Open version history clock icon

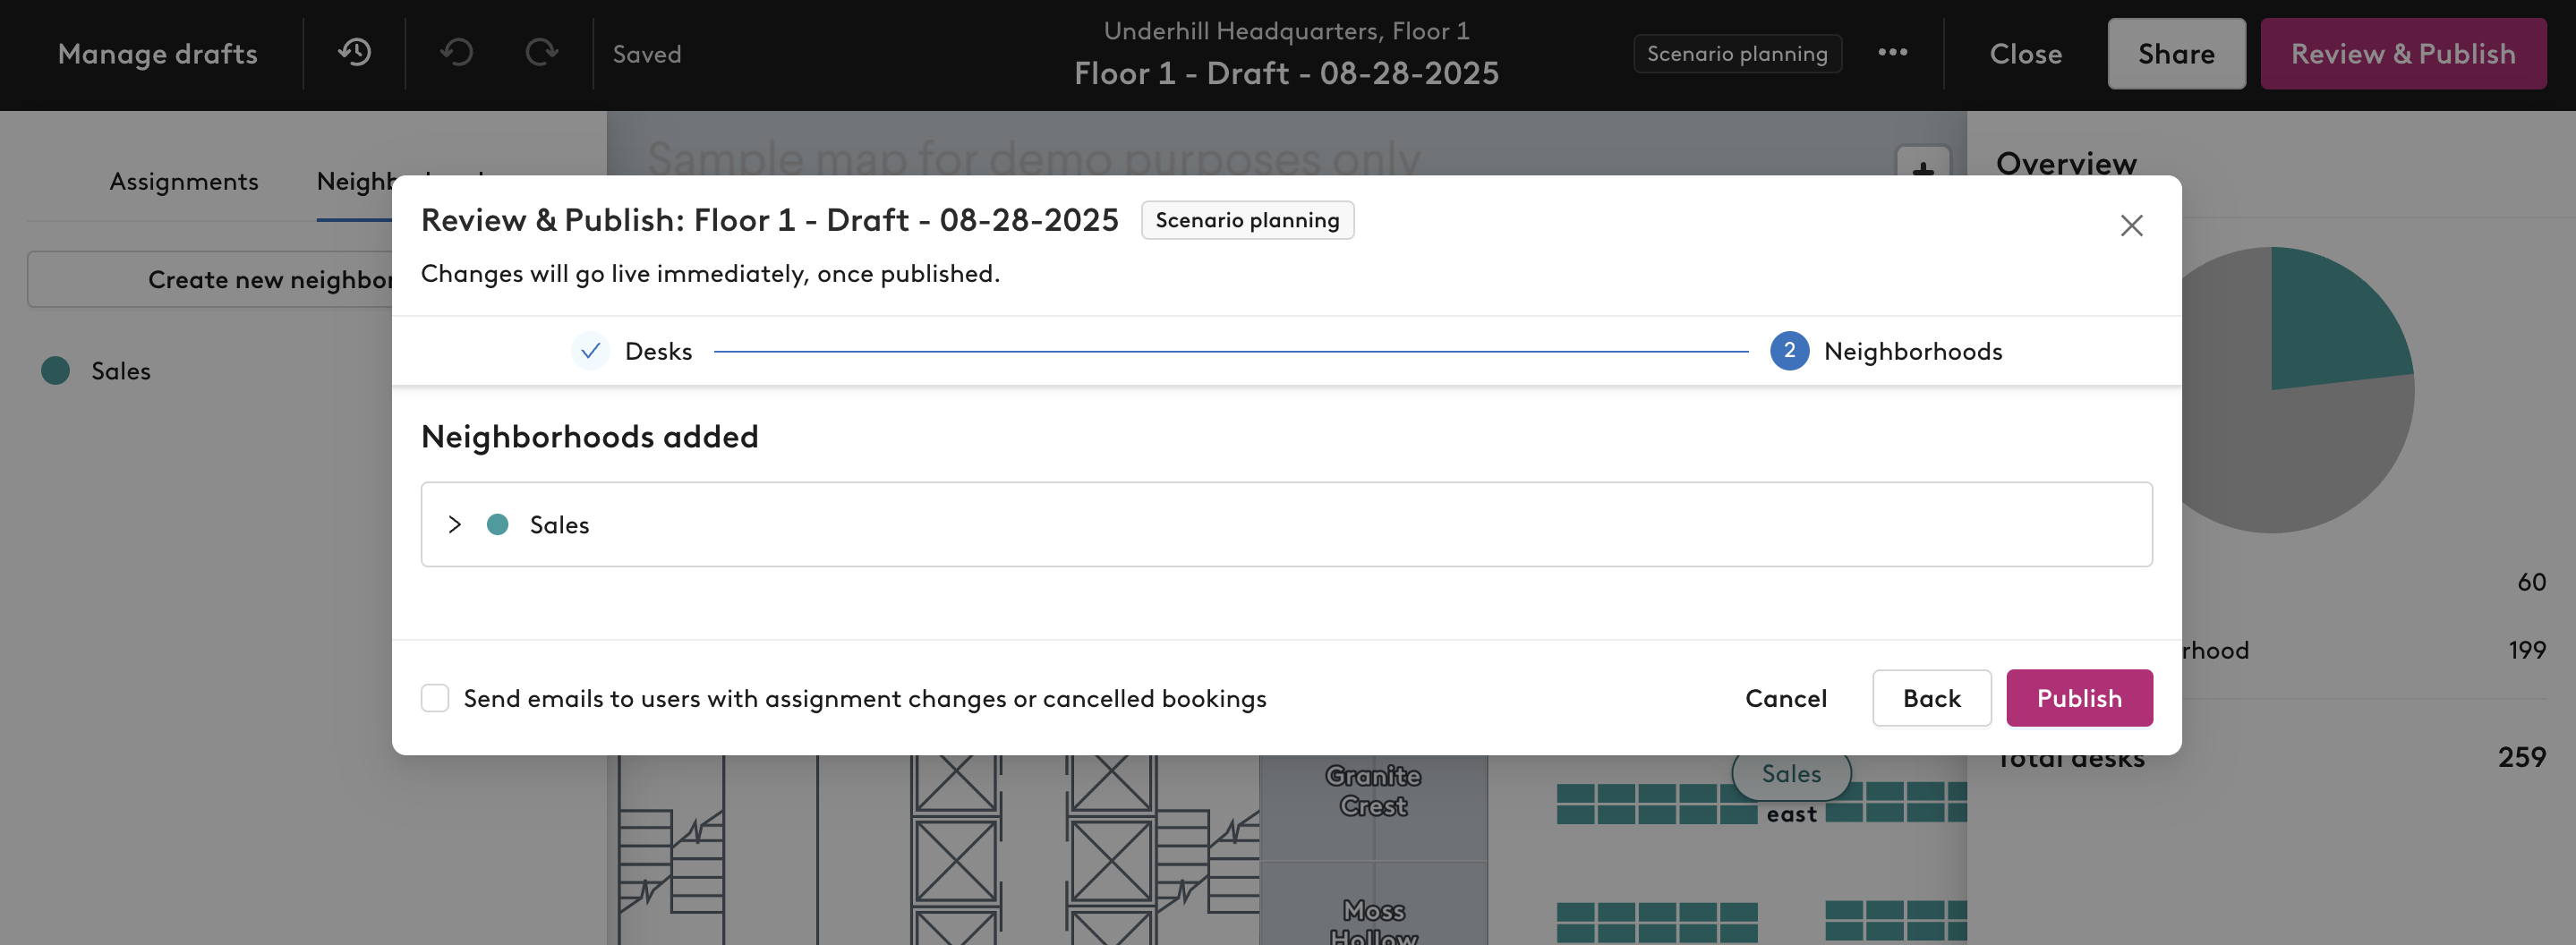pos(354,53)
